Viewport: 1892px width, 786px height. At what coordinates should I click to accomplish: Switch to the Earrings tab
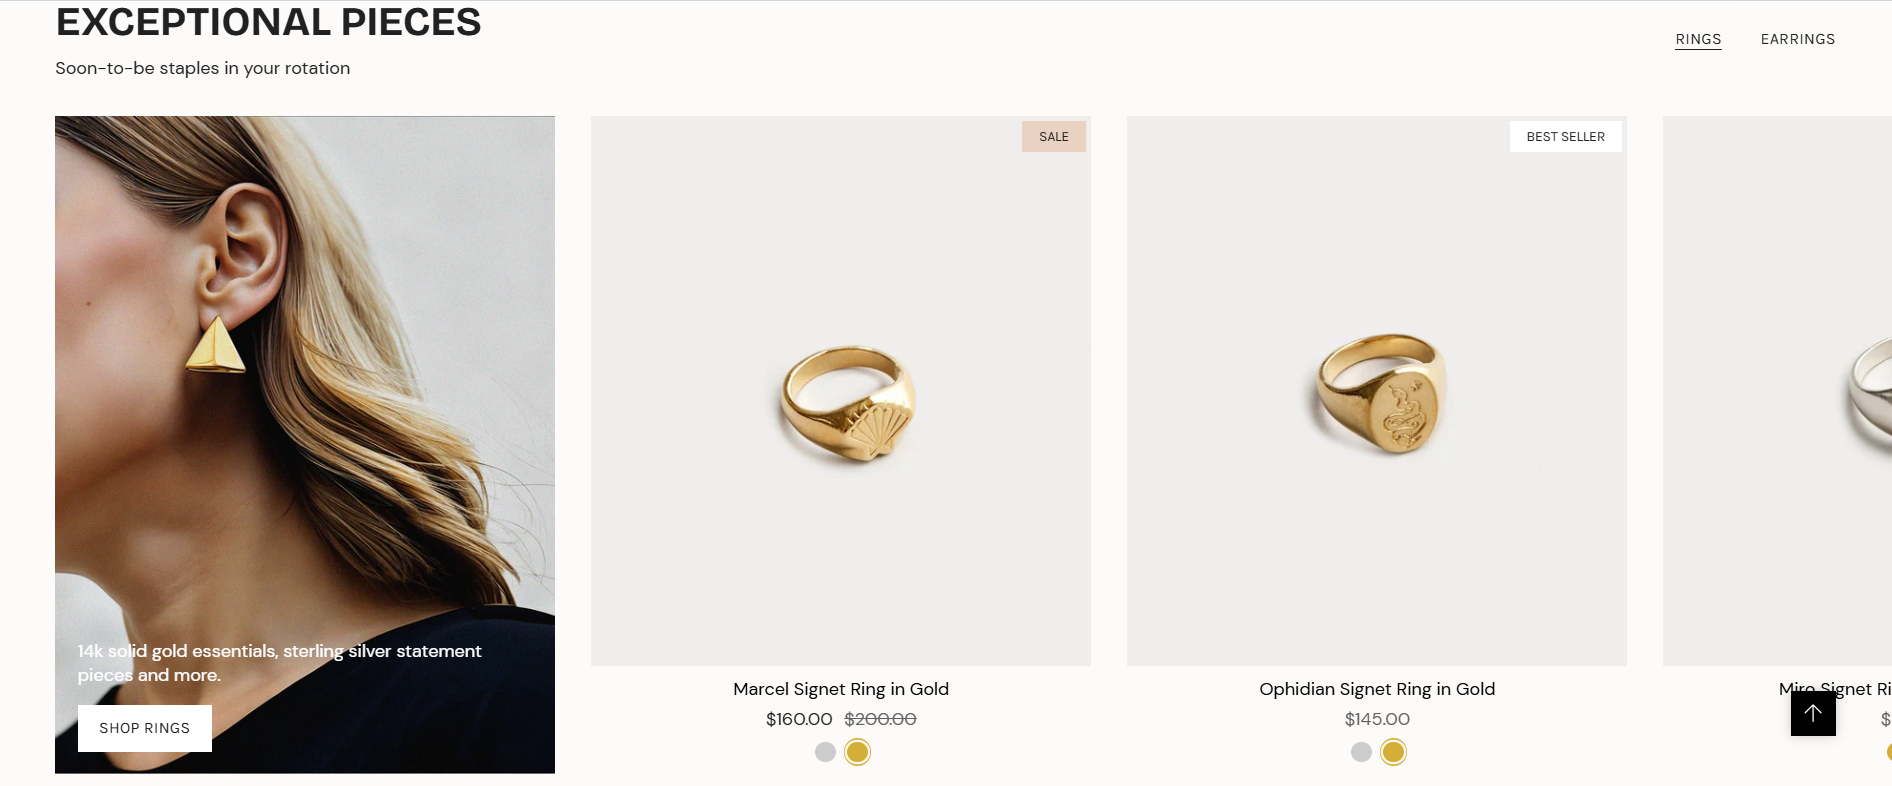pyautogui.click(x=1797, y=39)
